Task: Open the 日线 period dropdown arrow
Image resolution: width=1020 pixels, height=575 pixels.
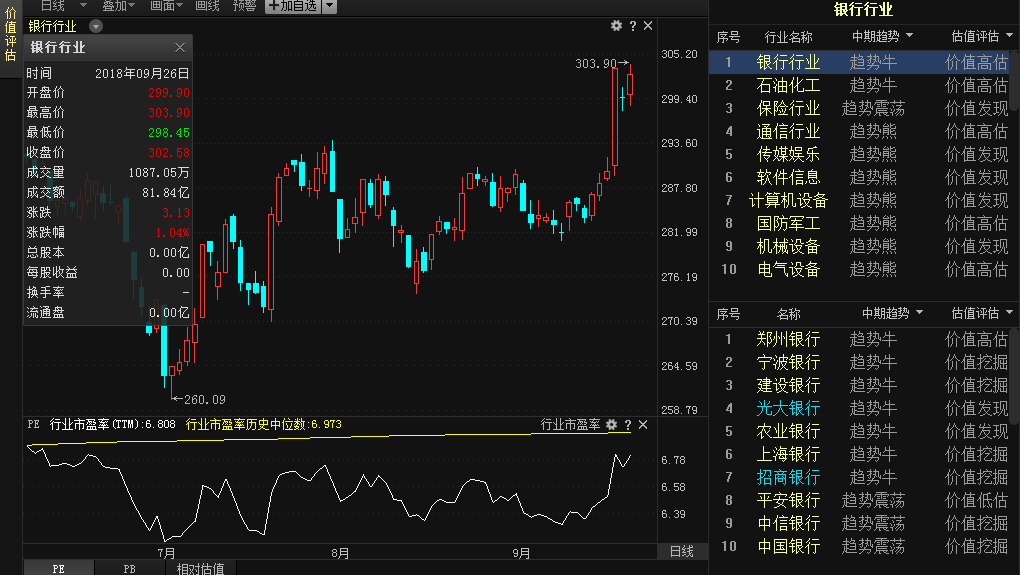Action: 83,6
